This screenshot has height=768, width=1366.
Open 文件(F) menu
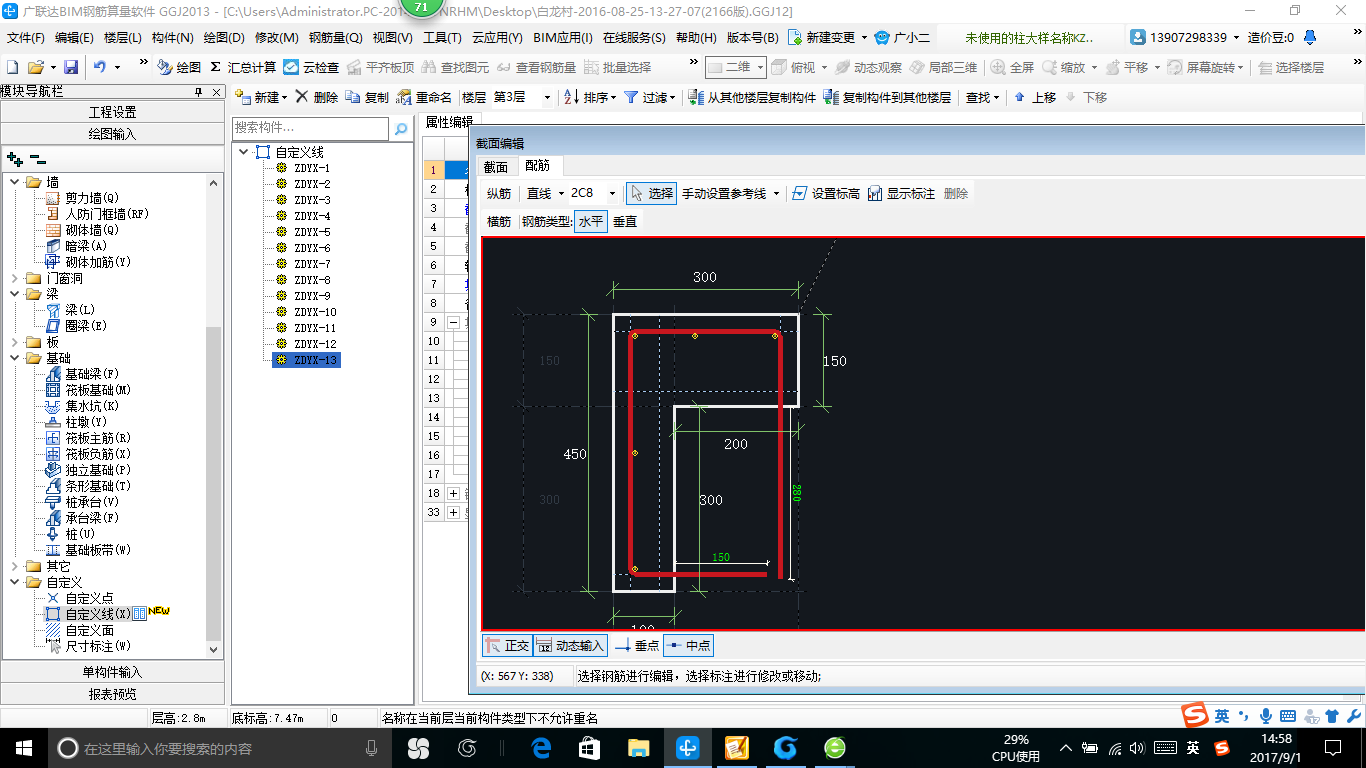[x=26, y=37]
